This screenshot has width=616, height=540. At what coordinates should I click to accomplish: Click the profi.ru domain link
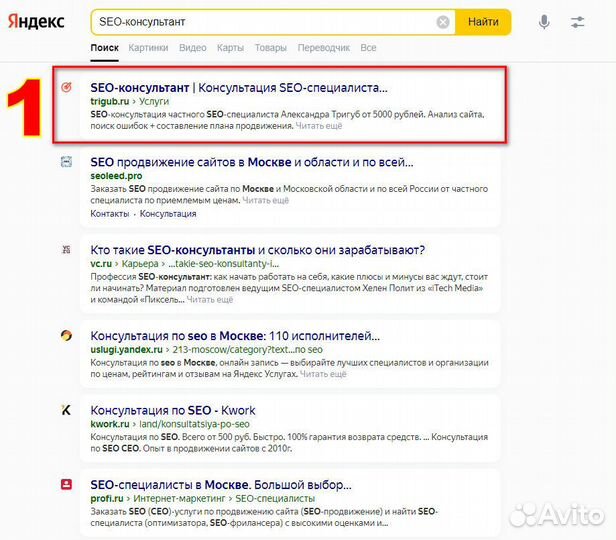pos(107,498)
